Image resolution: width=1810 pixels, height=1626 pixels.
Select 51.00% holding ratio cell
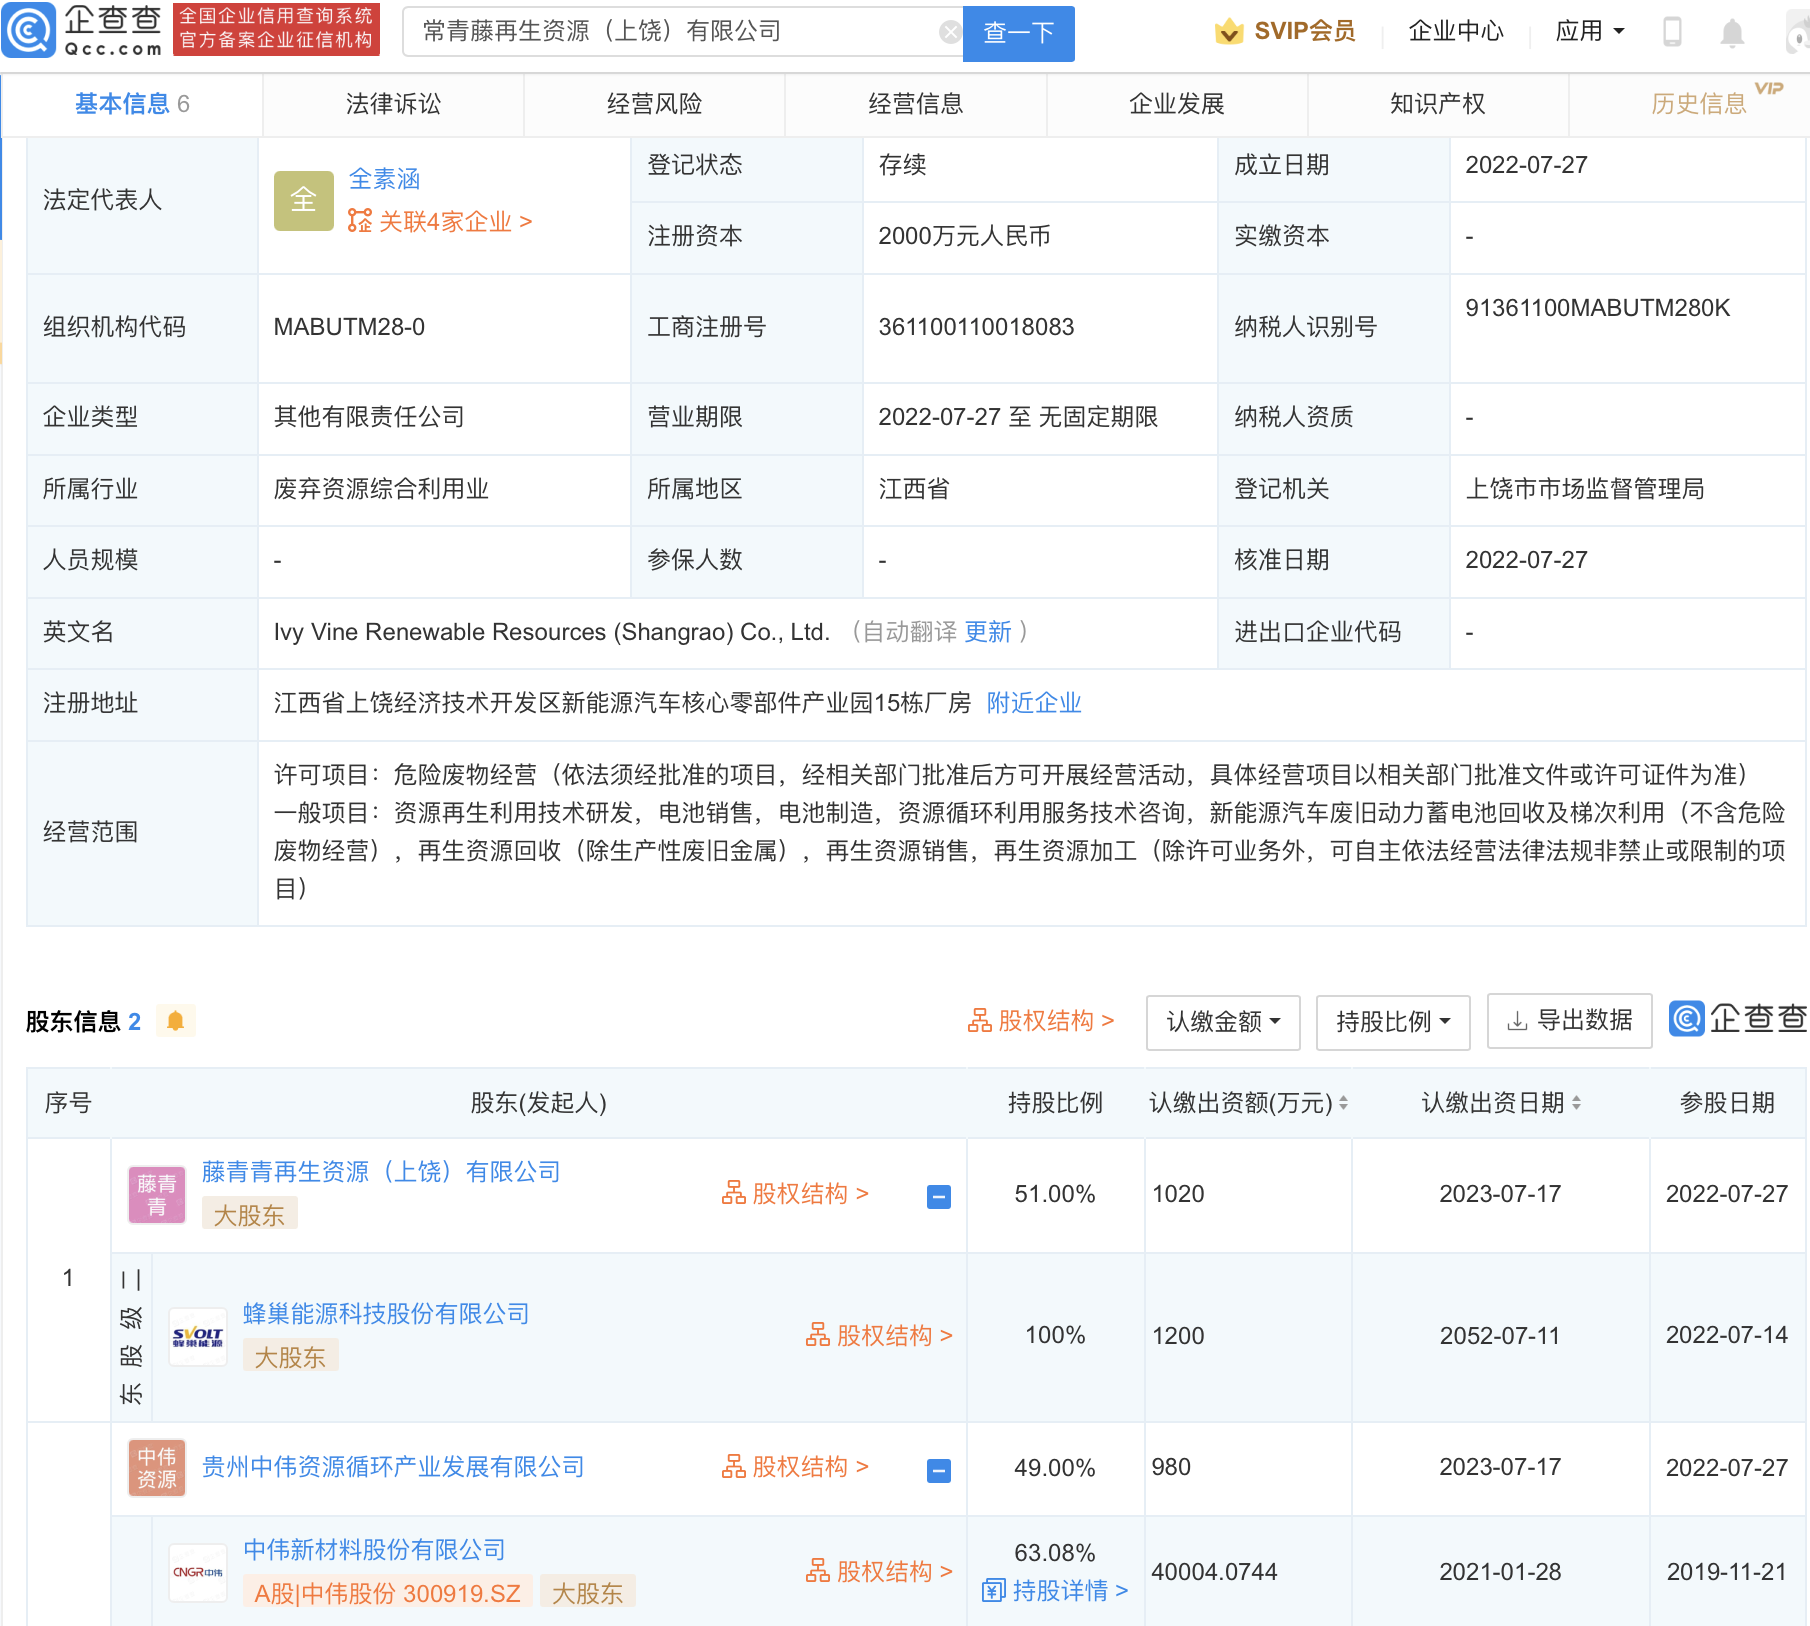(1055, 1194)
